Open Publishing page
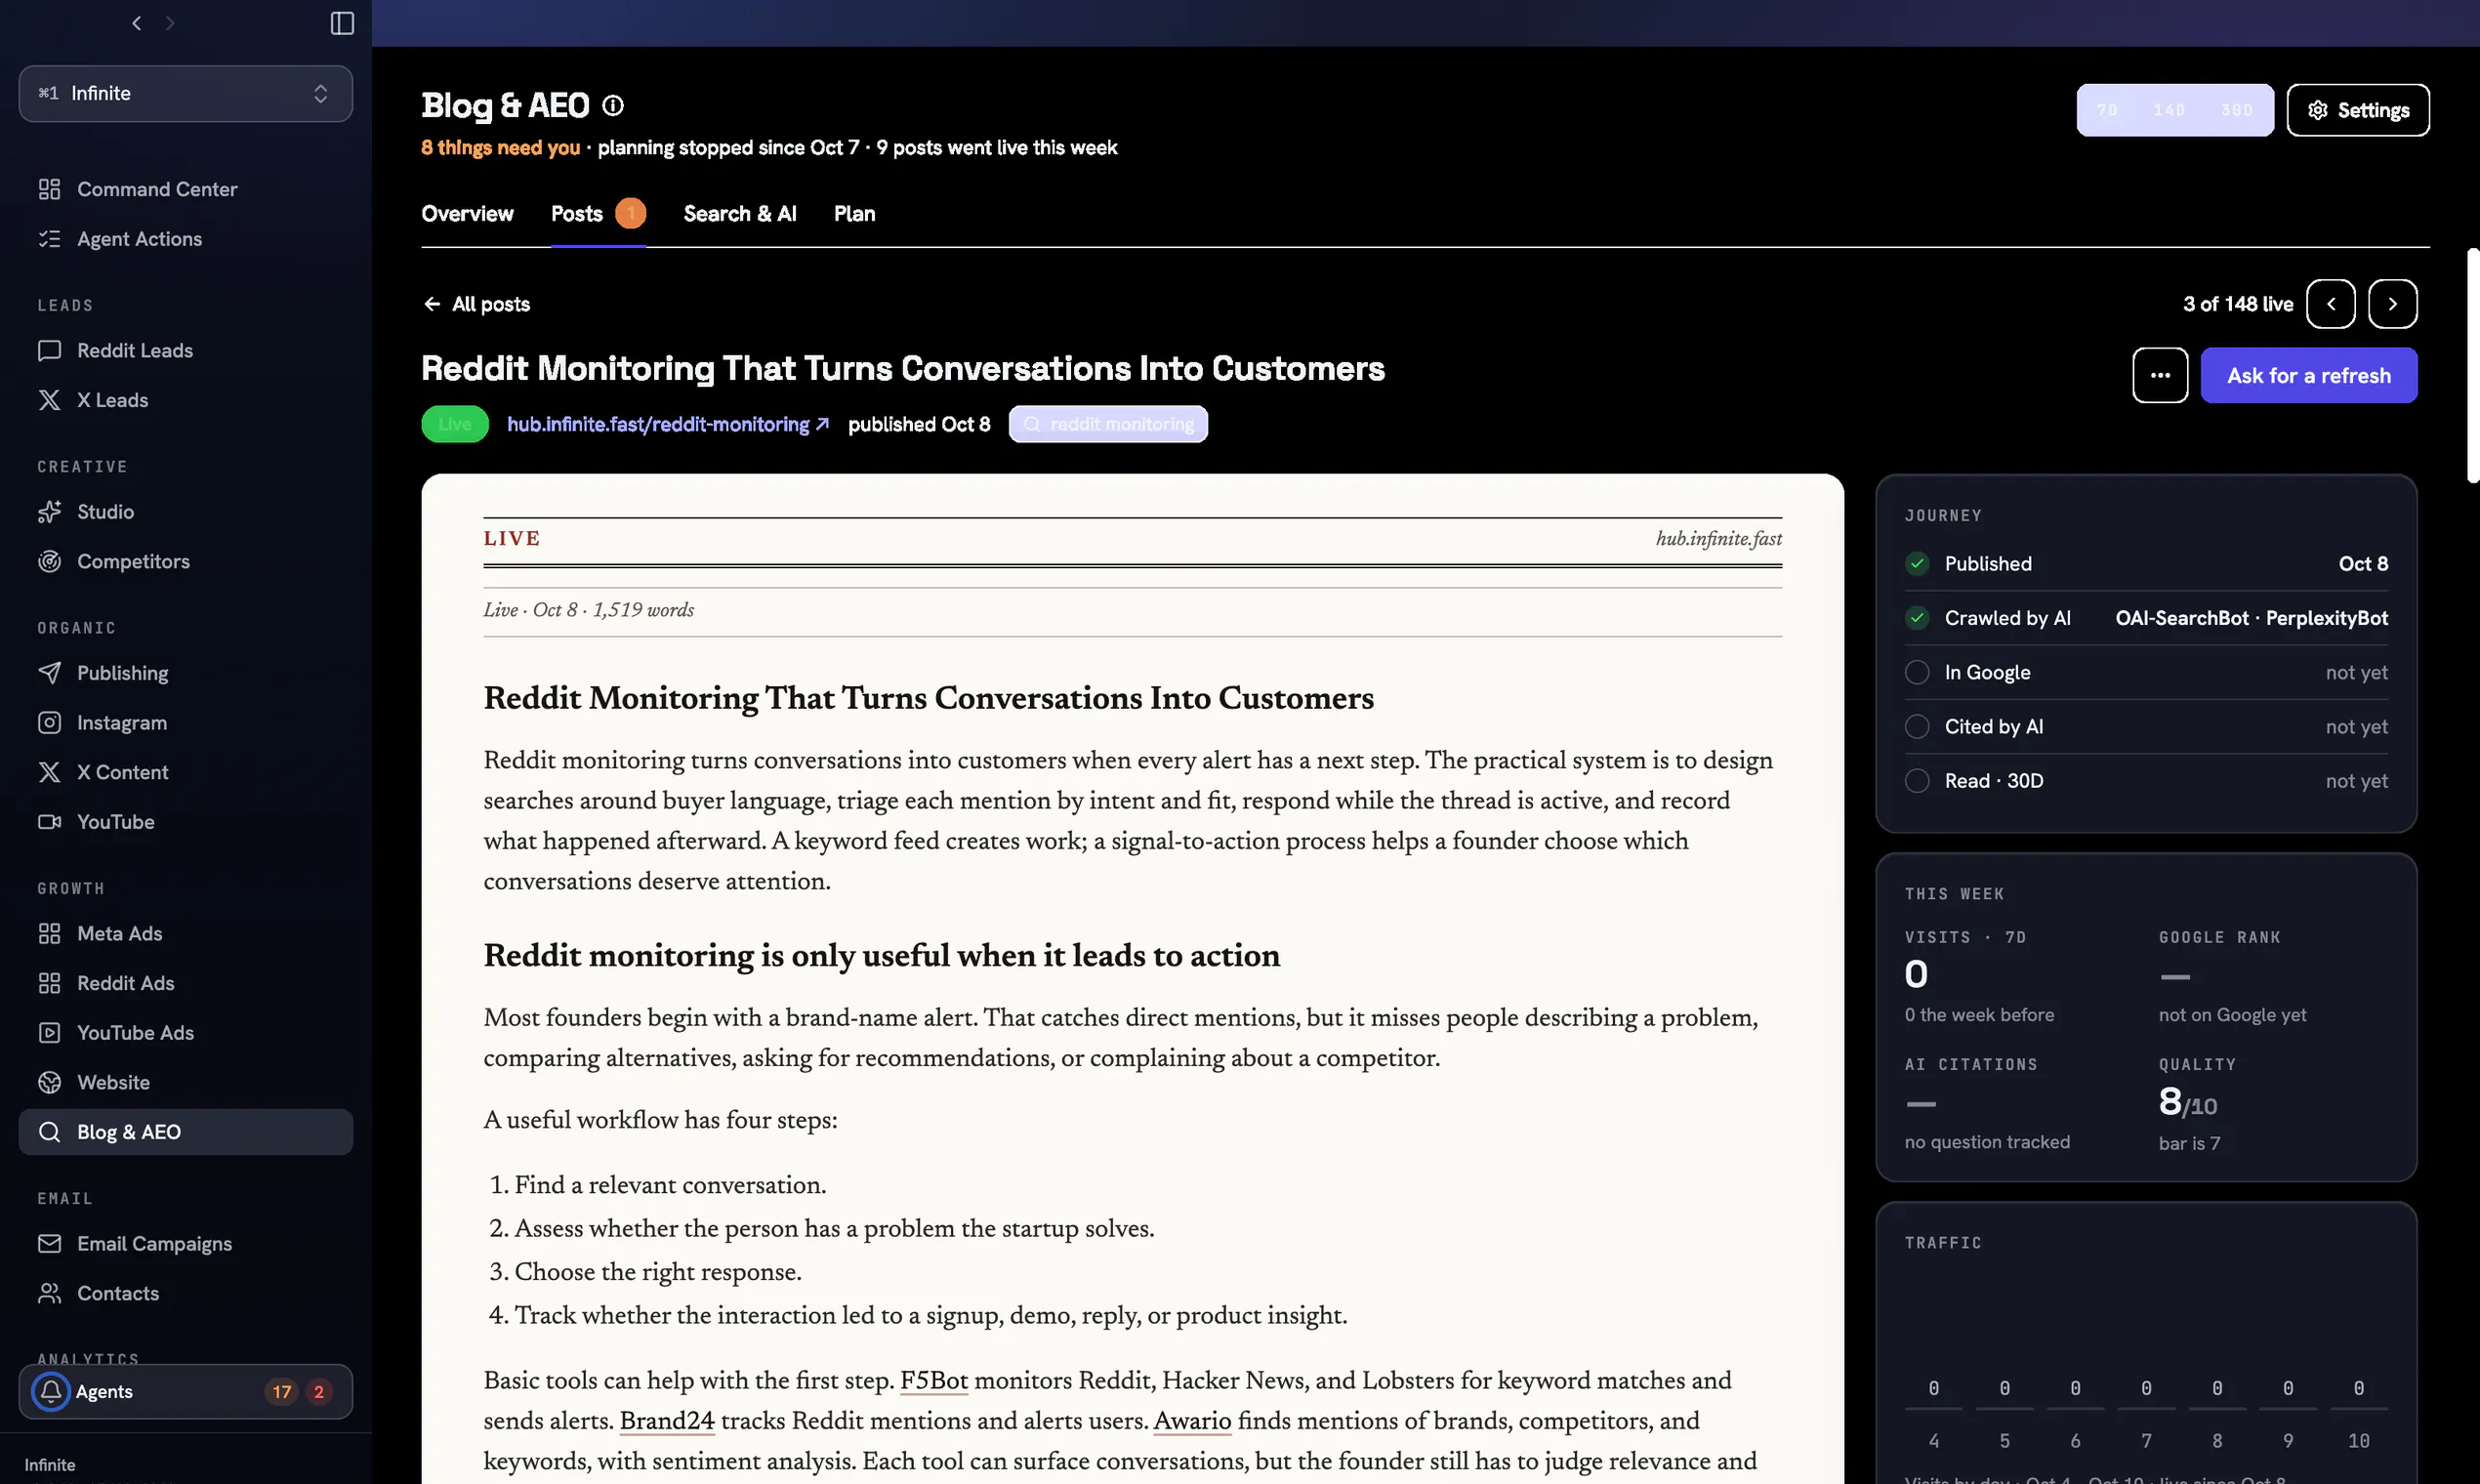This screenshot has width=2480, height=1484. 186,673
